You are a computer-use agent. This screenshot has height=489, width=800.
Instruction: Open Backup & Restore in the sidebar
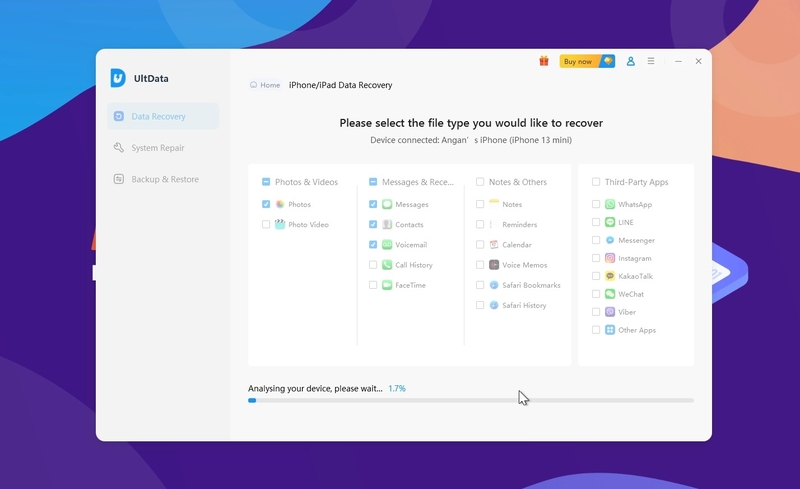click(x=163, y=179)
